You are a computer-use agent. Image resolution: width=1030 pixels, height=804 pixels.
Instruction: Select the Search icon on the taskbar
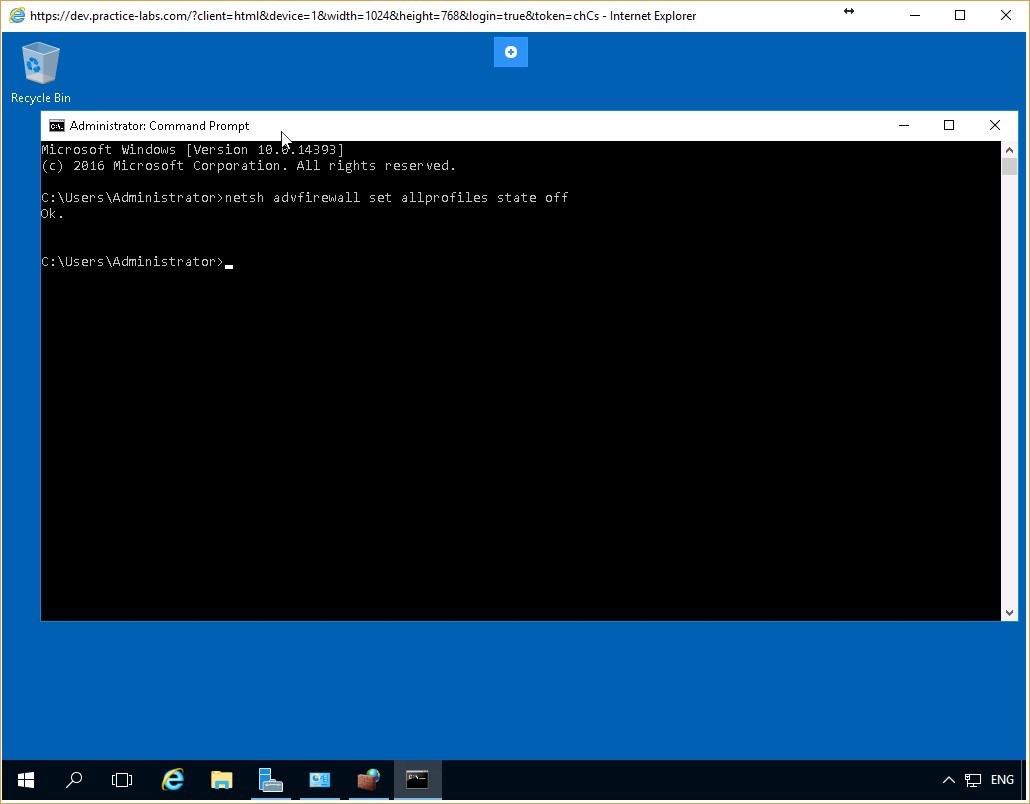pyautogui.click(x=73, y=780)
